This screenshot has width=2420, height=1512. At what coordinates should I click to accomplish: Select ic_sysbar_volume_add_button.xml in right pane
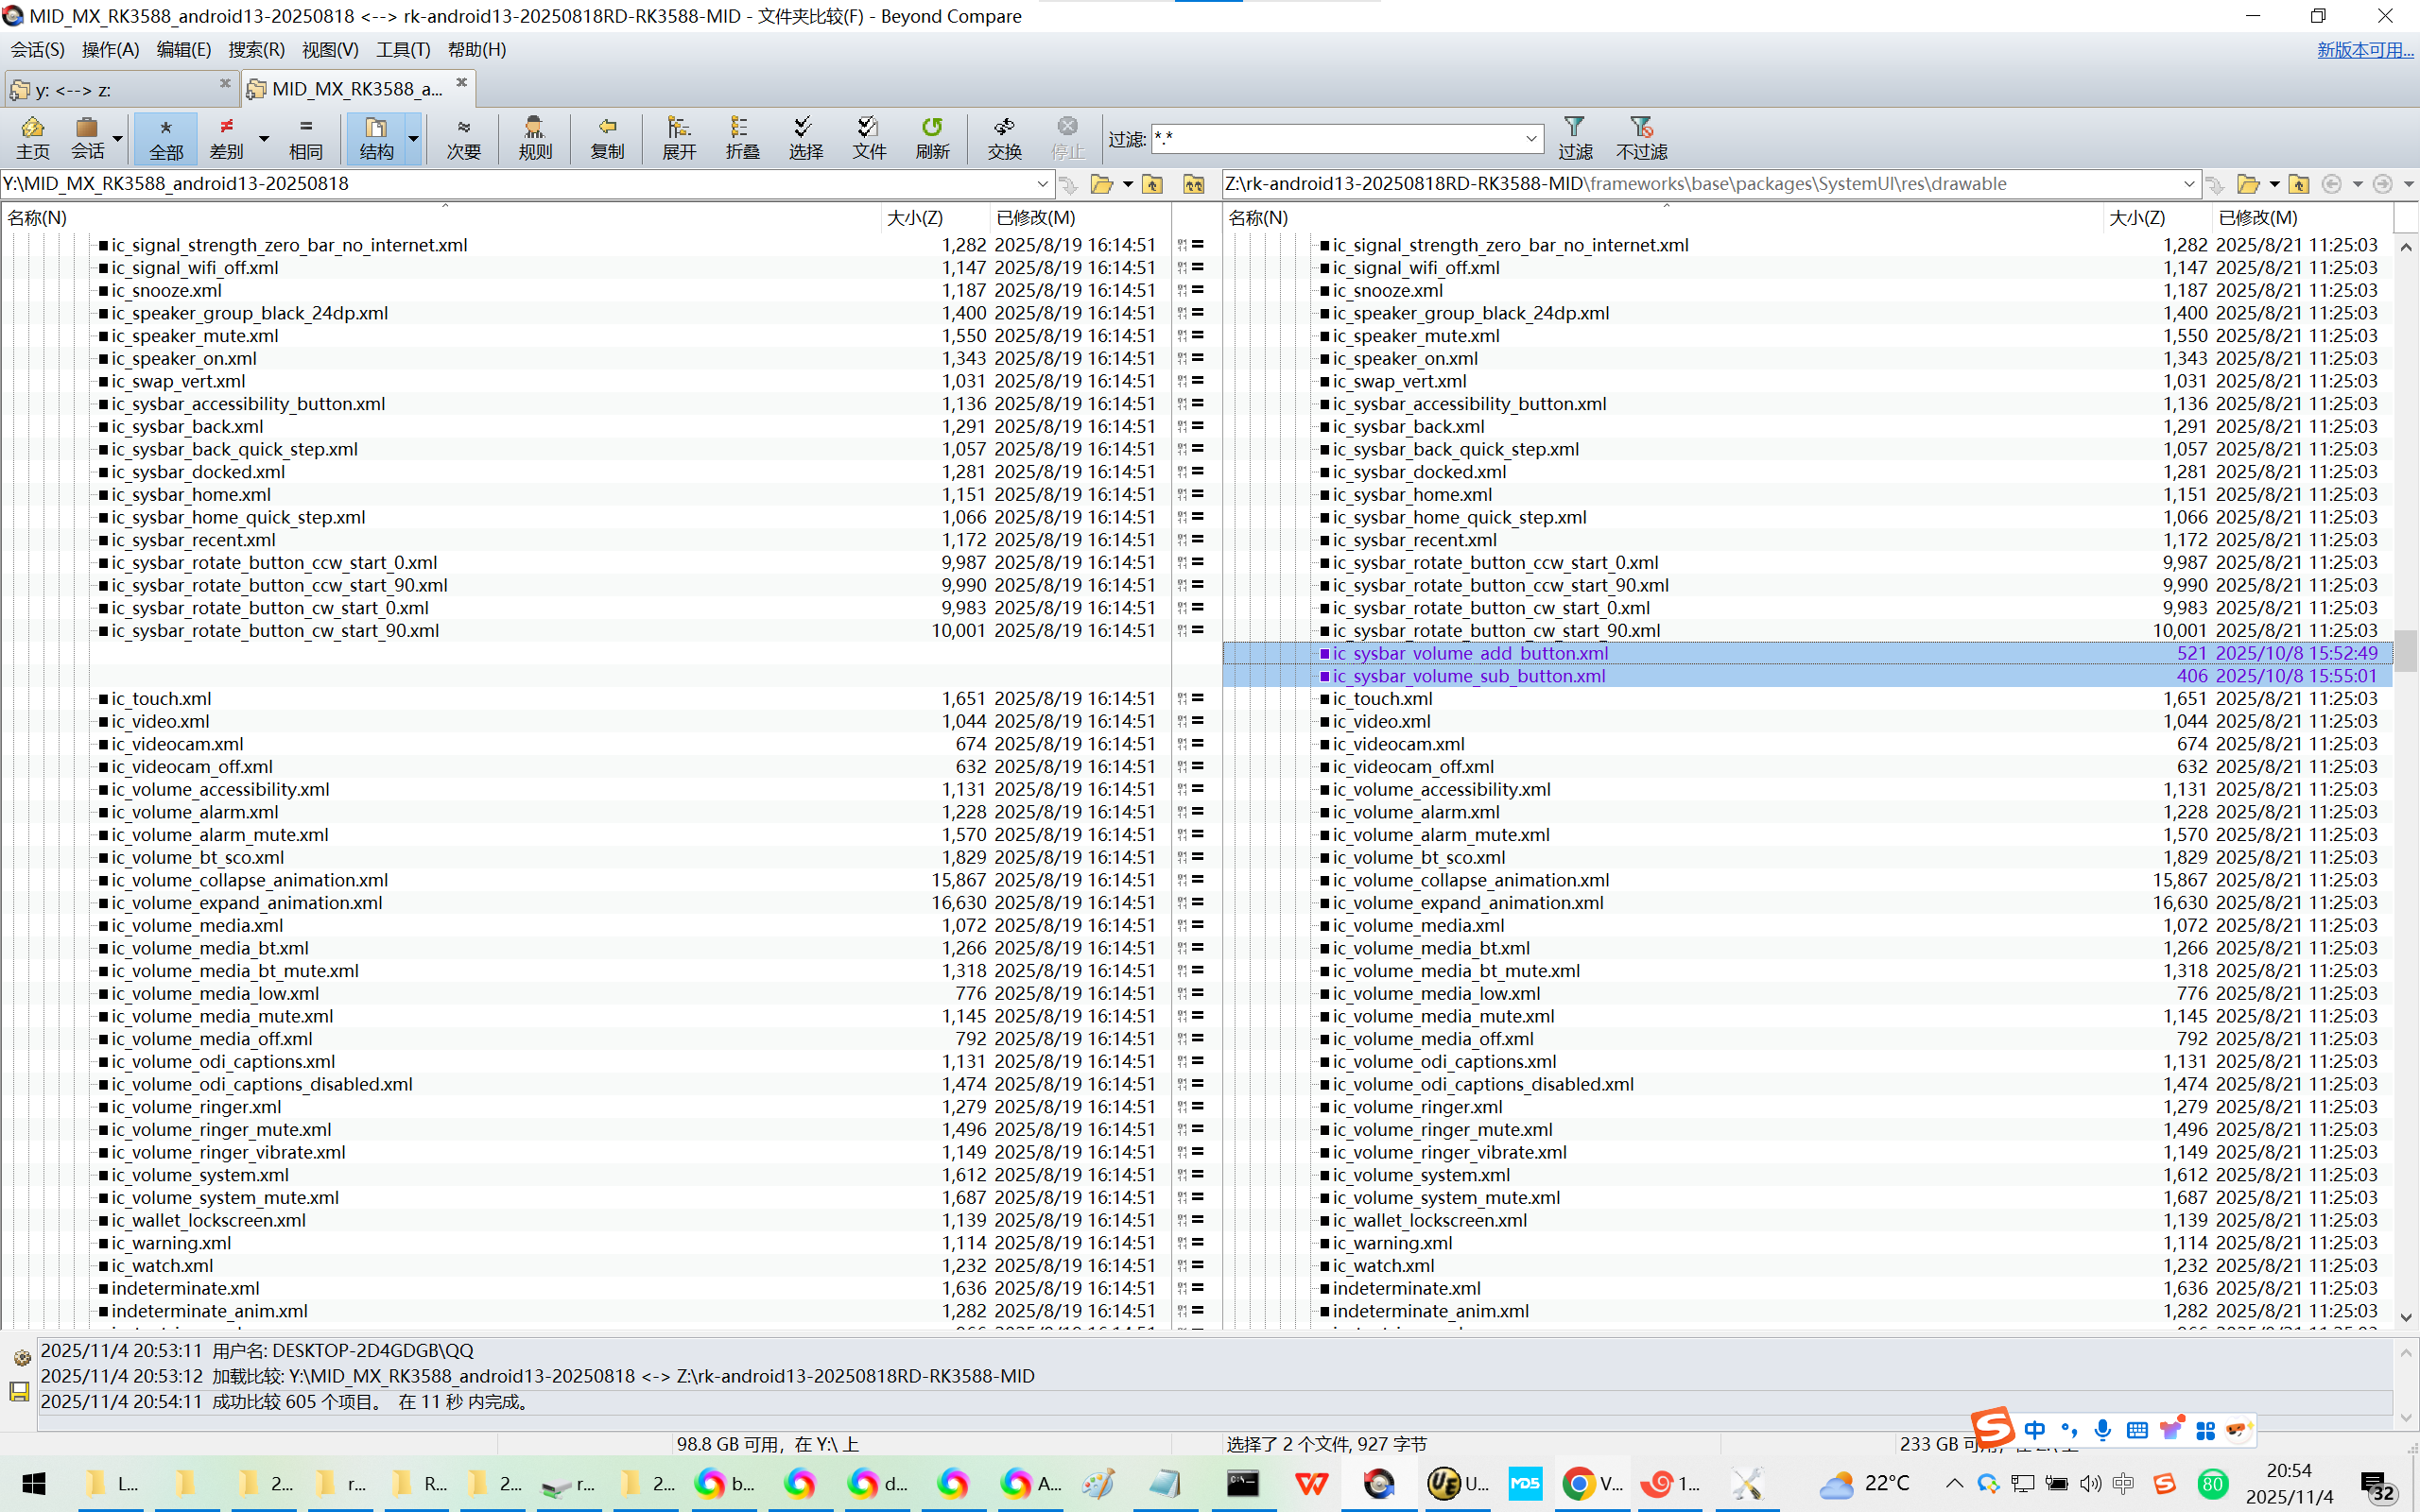coord(1470,653)
